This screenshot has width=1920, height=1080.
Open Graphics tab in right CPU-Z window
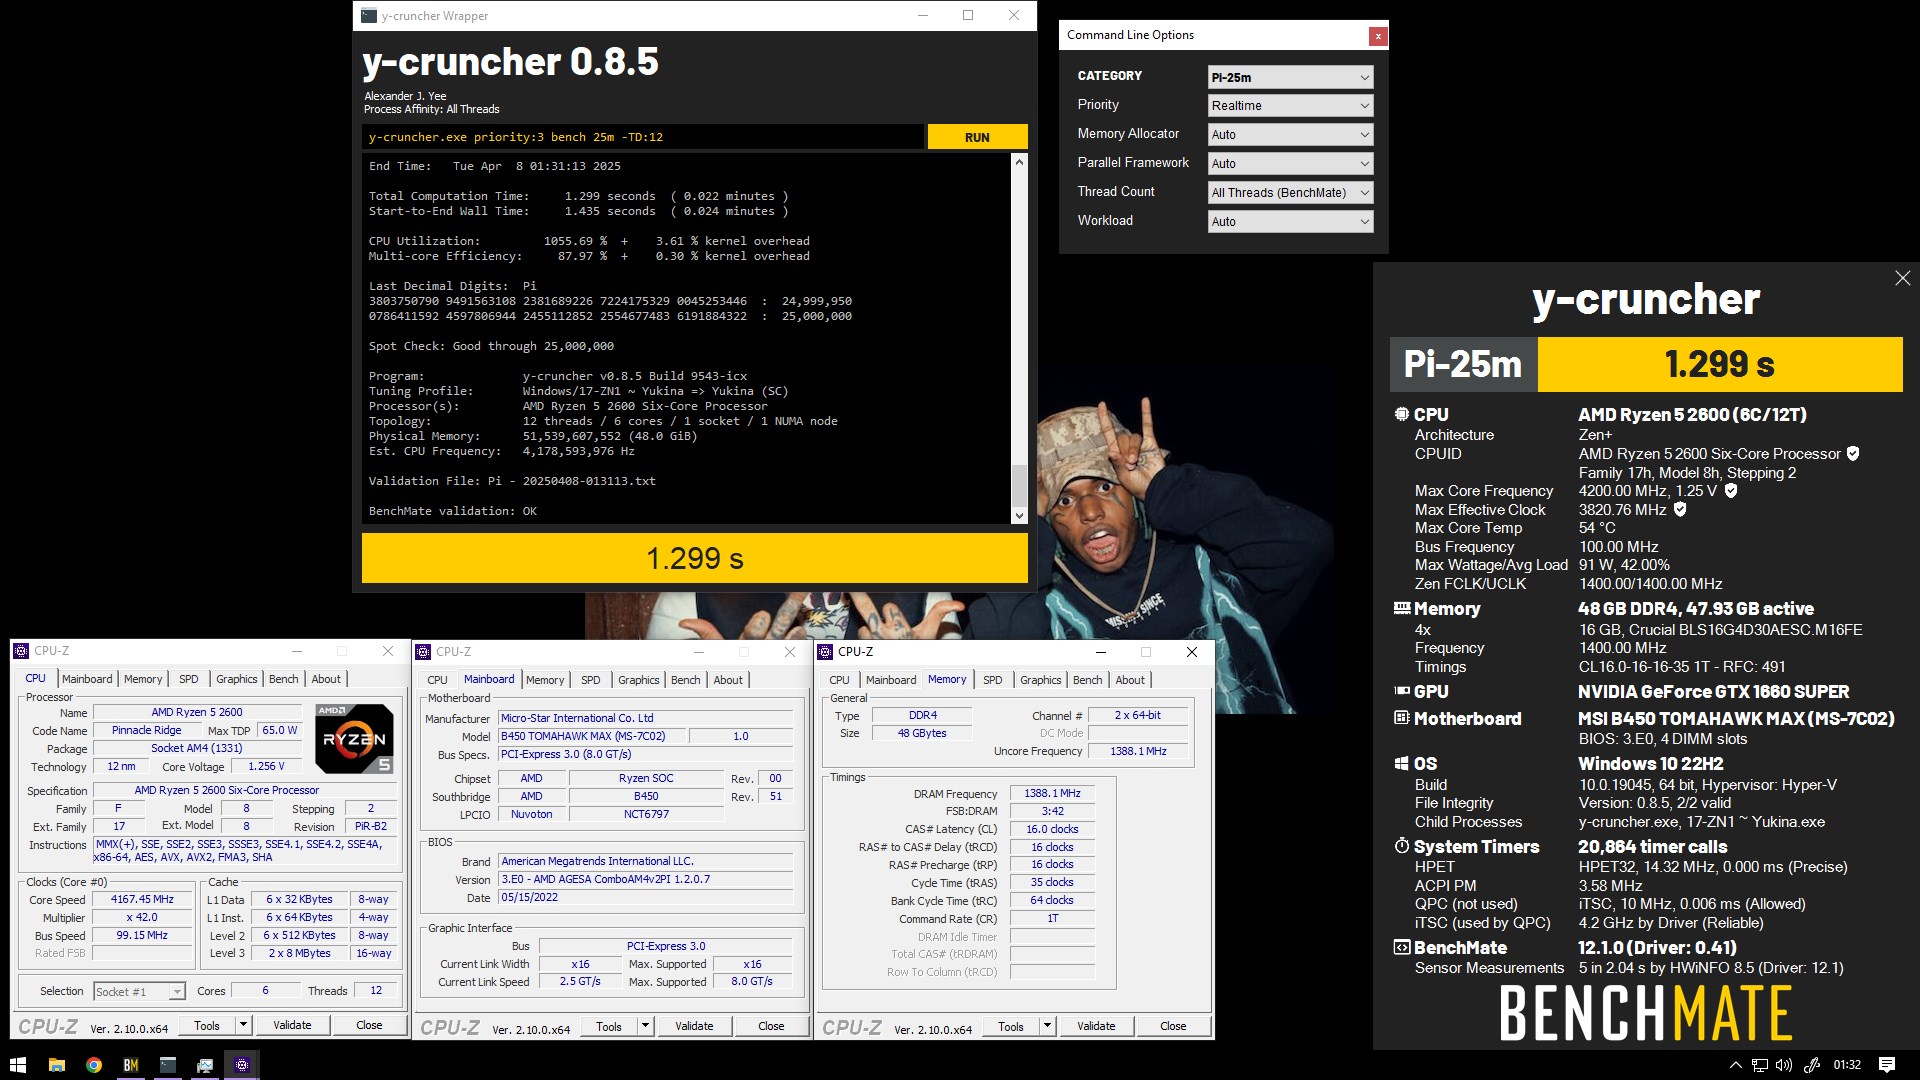click(1041, 680)
